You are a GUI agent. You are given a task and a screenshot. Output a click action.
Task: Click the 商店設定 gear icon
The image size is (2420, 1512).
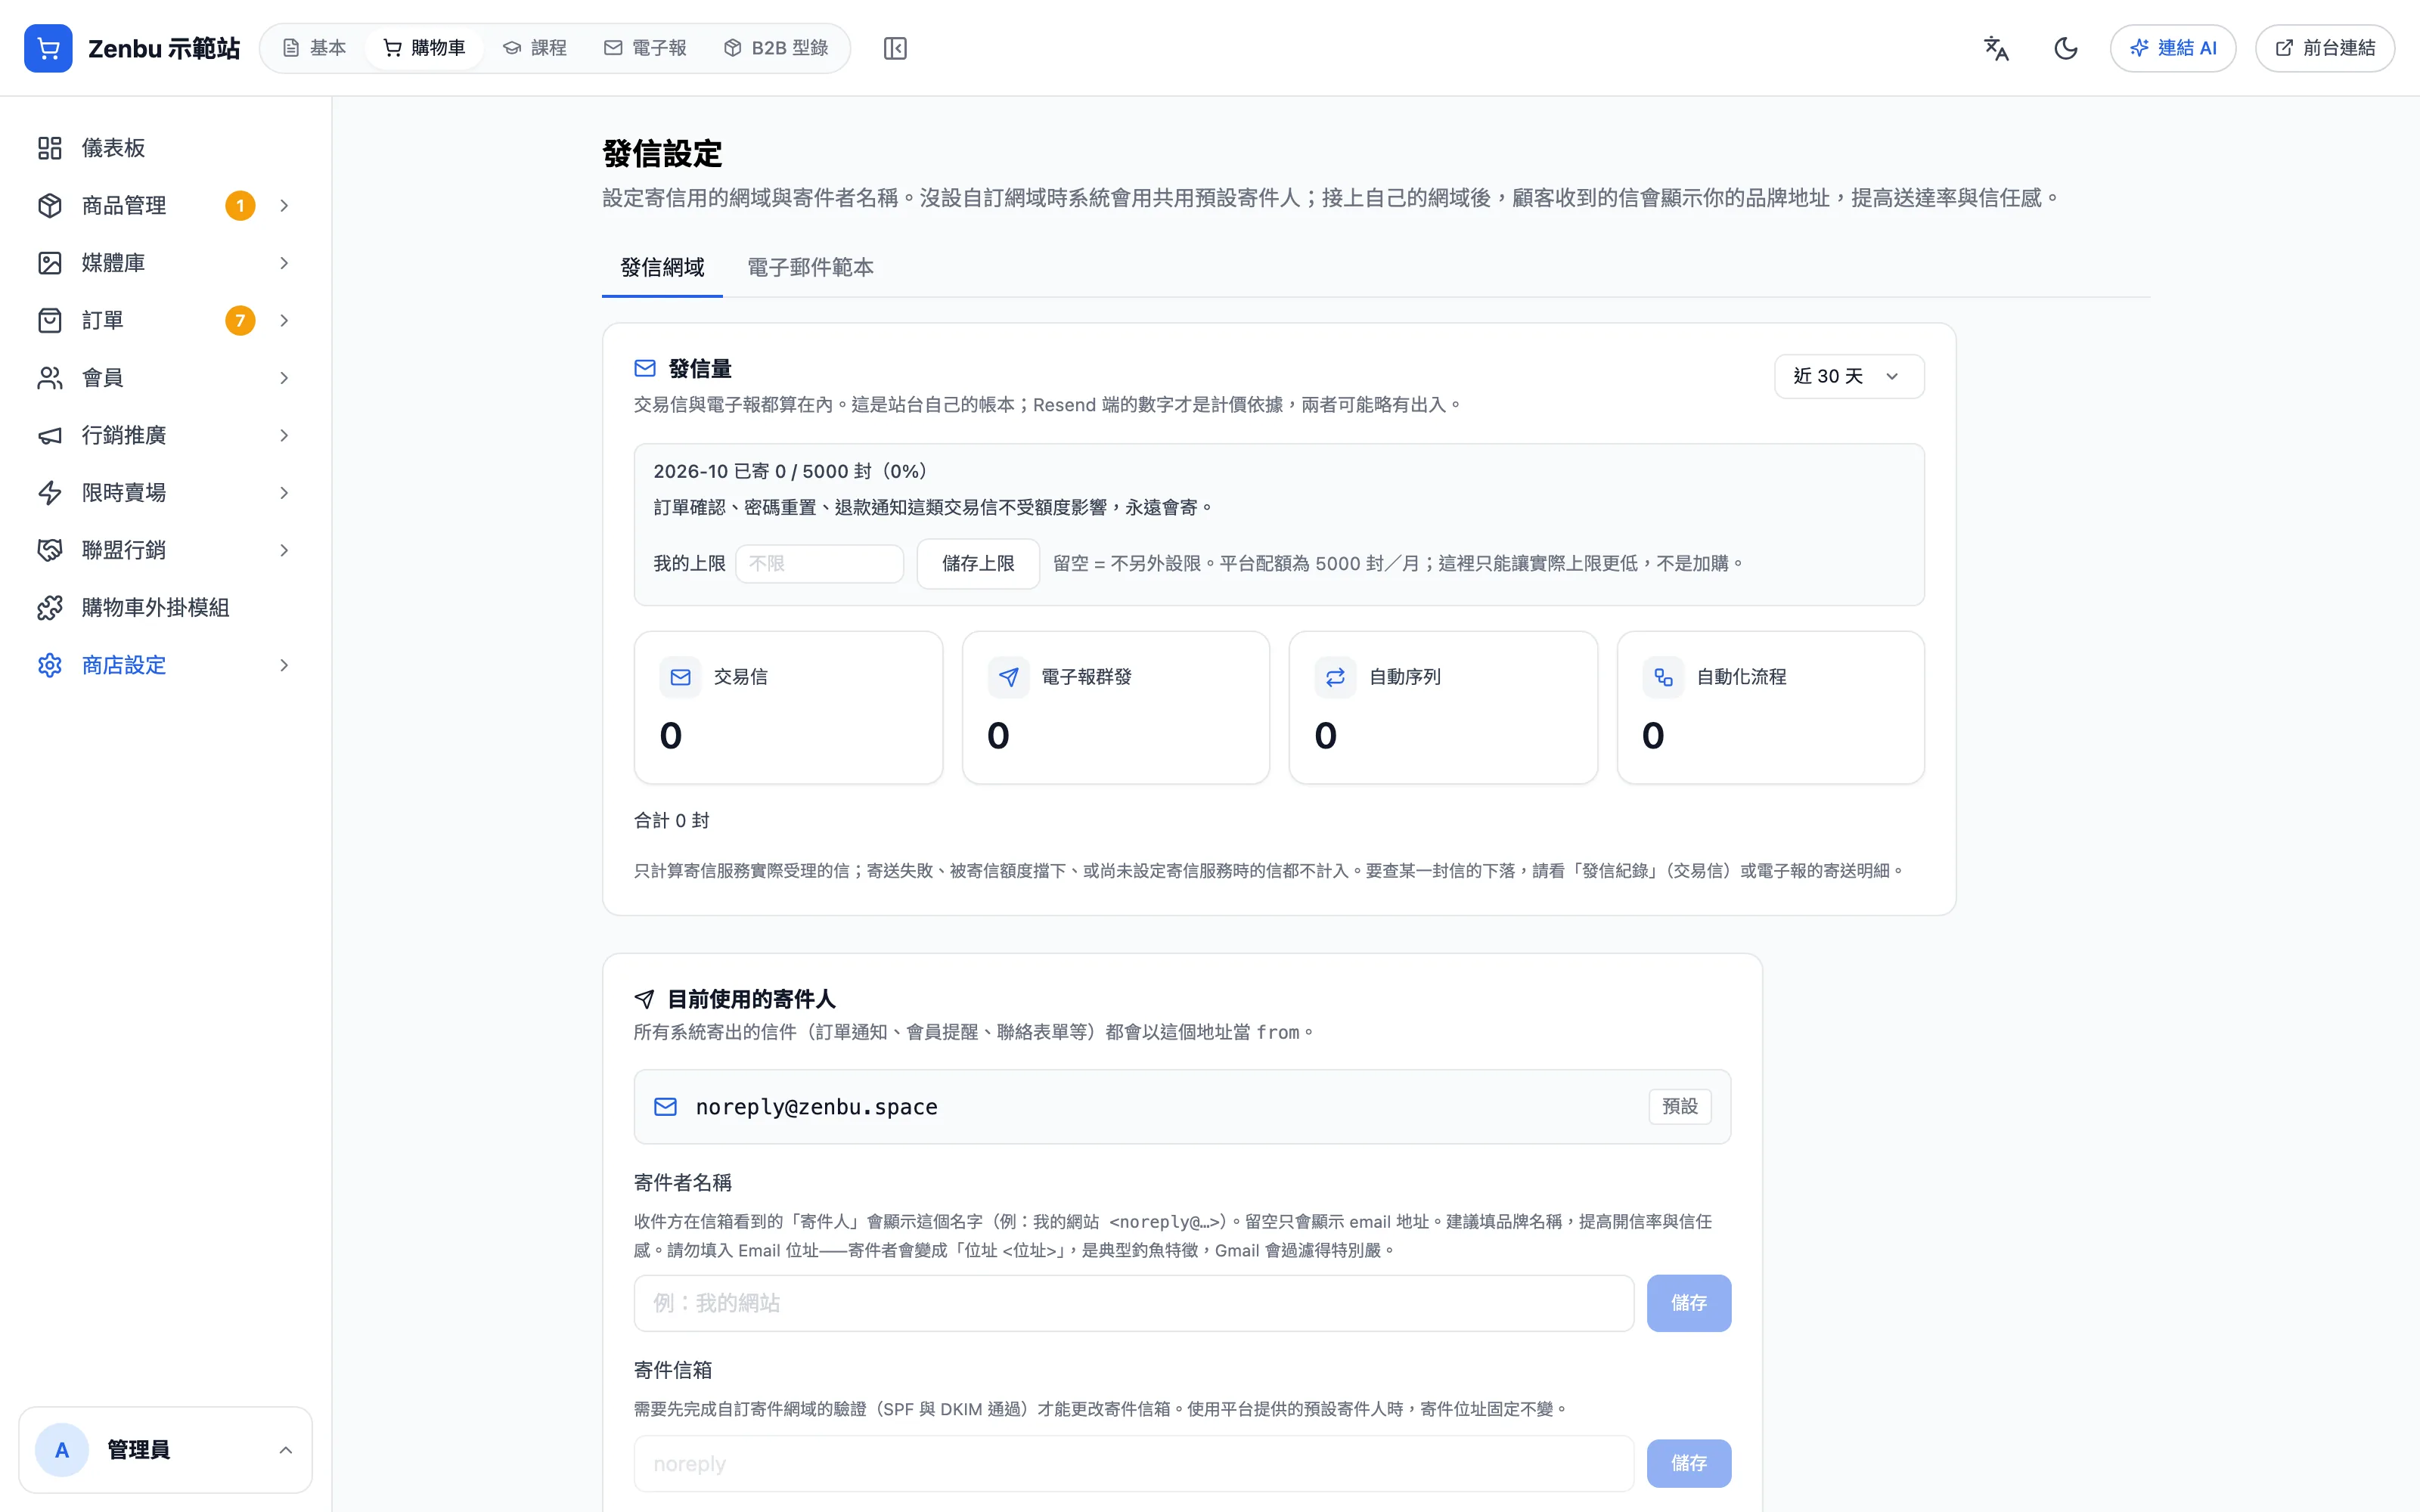pos(50,665)
